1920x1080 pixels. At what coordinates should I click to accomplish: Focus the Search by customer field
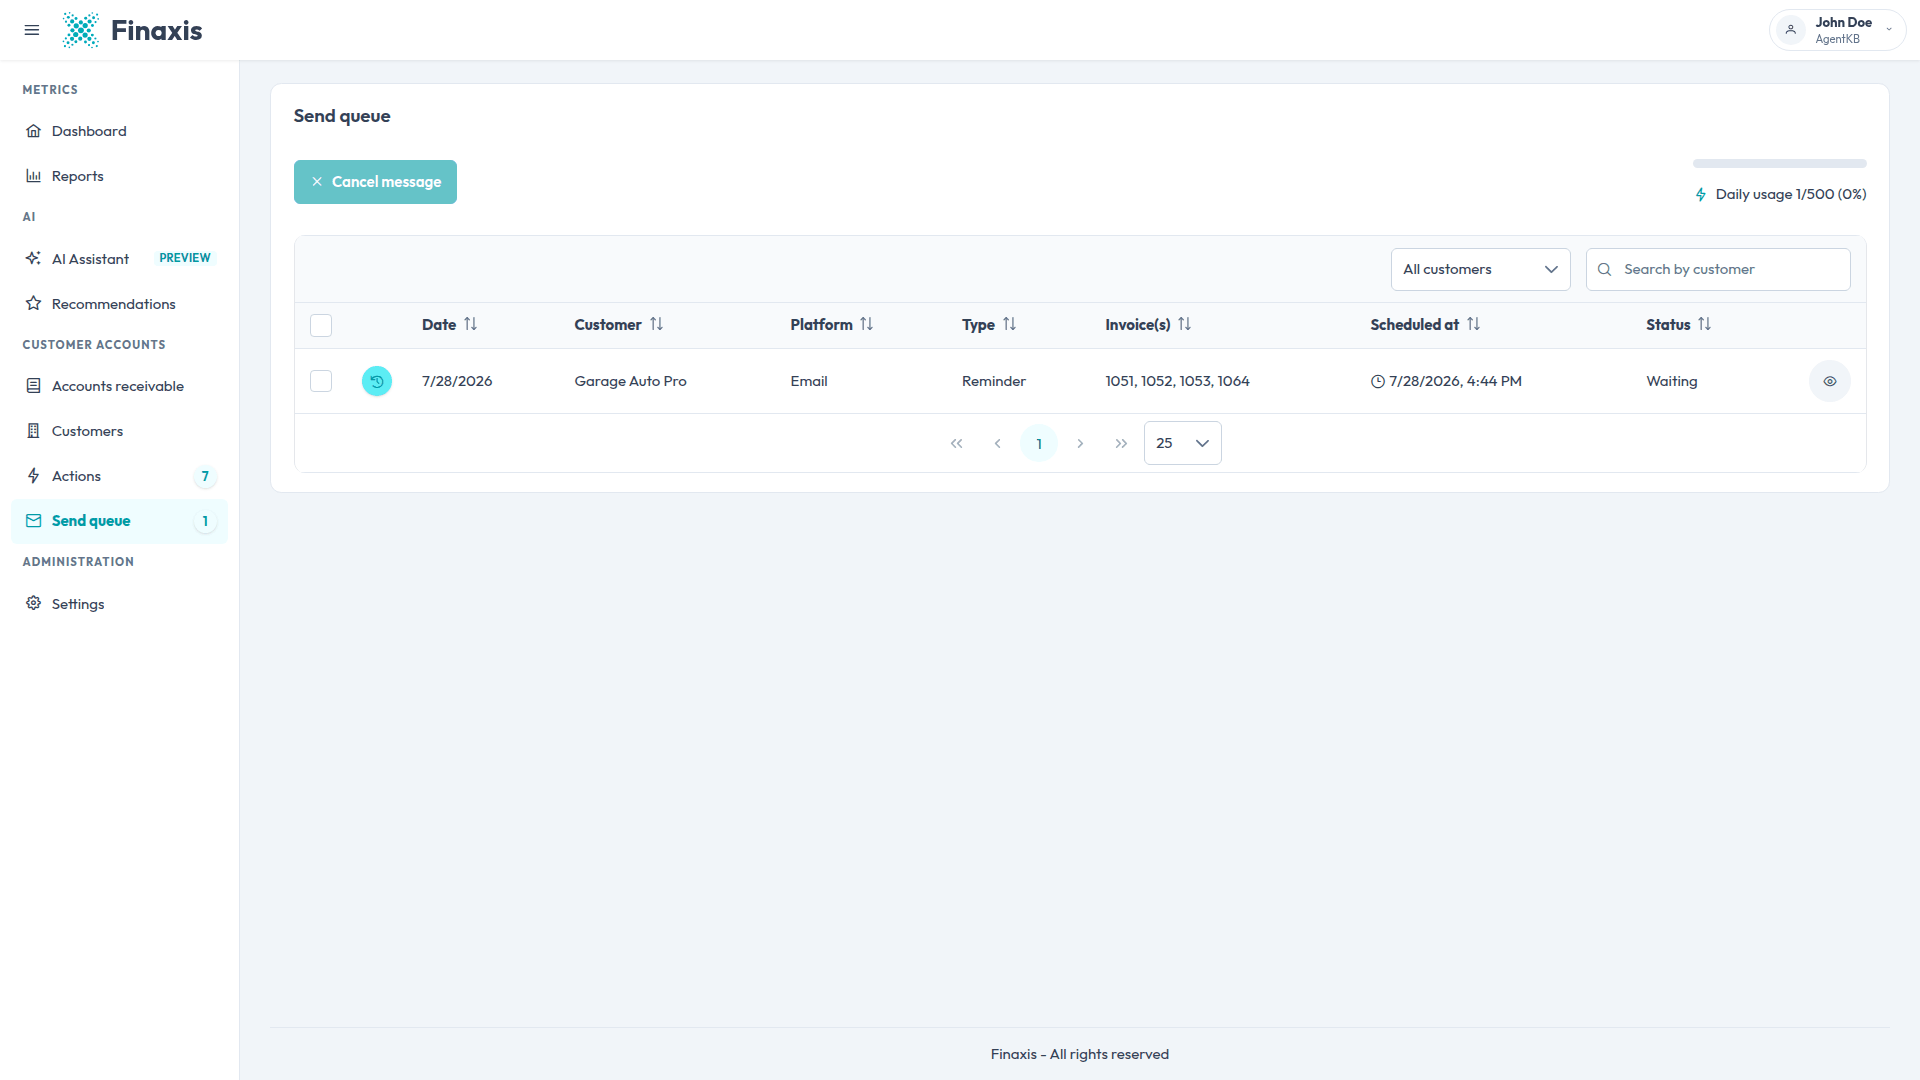(x=1718, y=270)
